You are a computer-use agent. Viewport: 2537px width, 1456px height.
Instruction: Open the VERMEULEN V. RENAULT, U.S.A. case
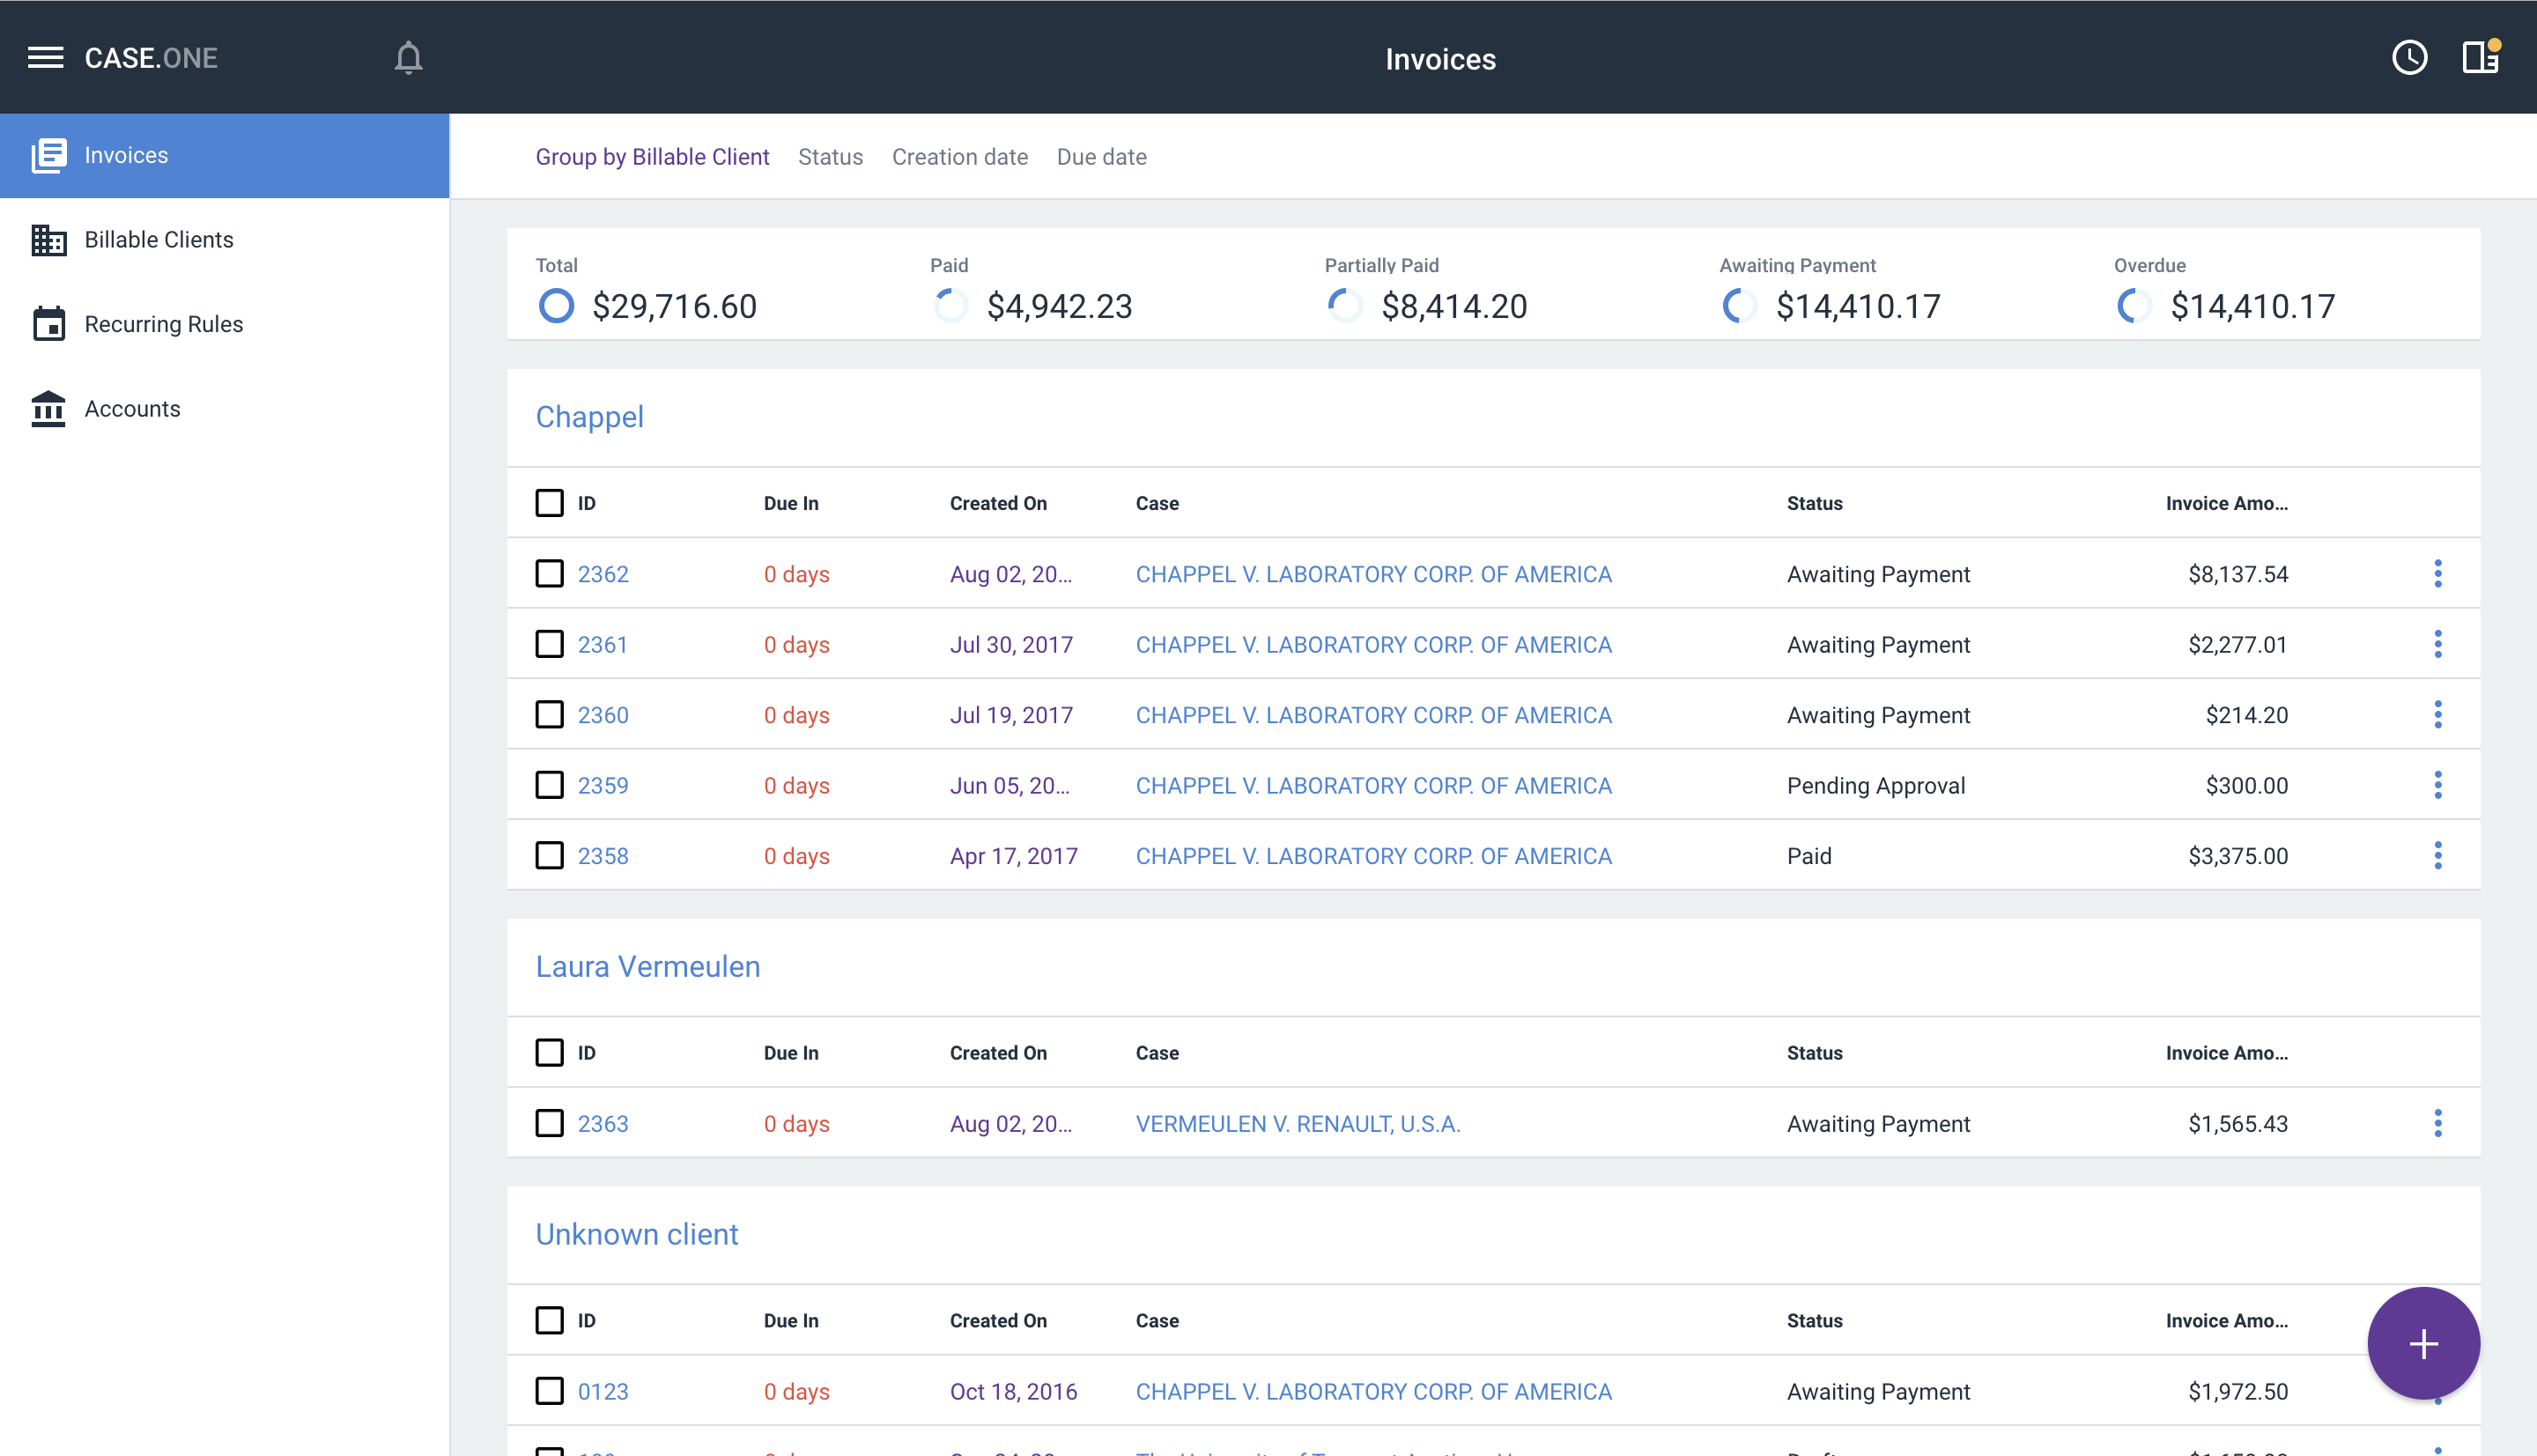point(1297,1123)
